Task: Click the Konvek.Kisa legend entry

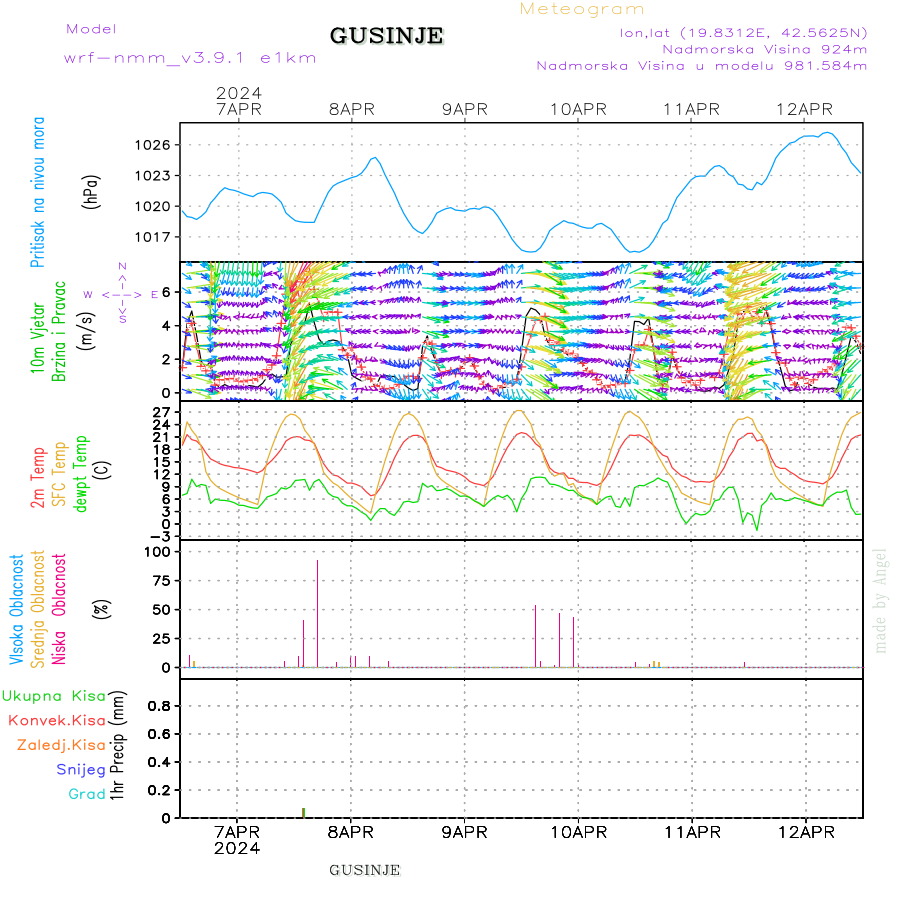Action: coord(57,721)
